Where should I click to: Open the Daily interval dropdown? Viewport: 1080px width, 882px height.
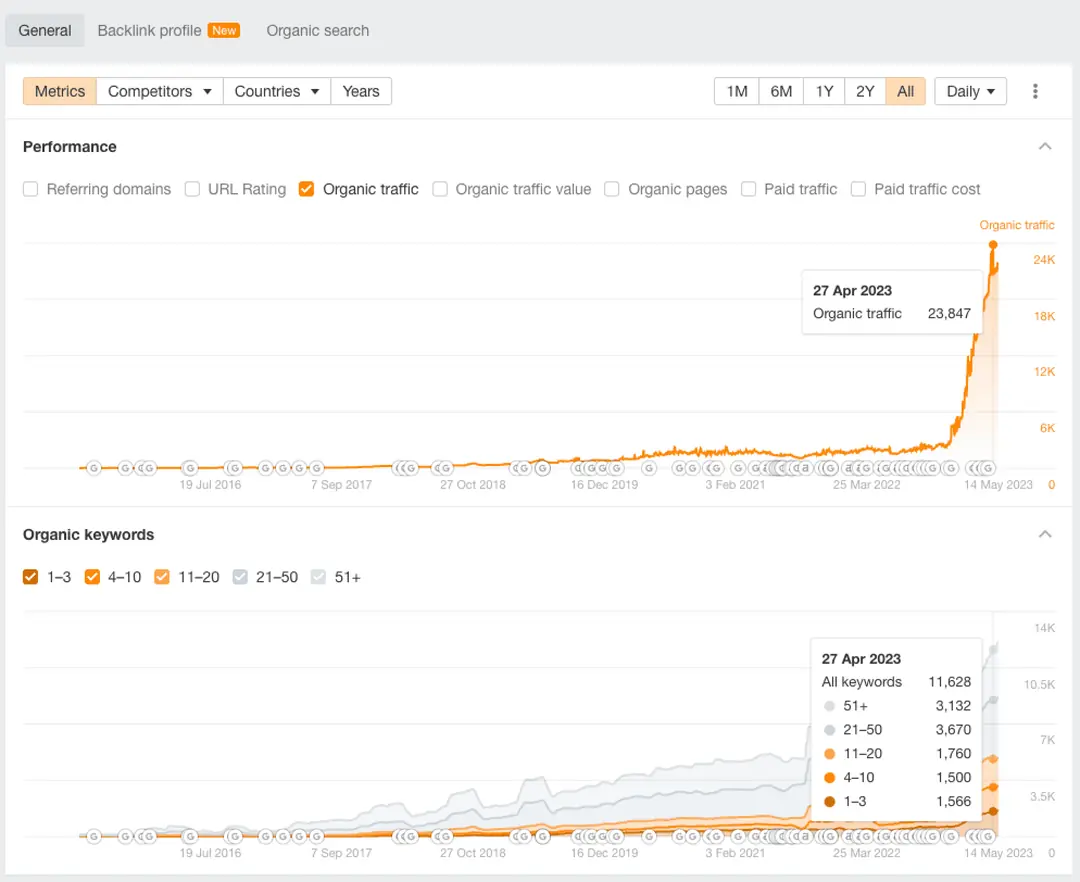coord(970,91)
